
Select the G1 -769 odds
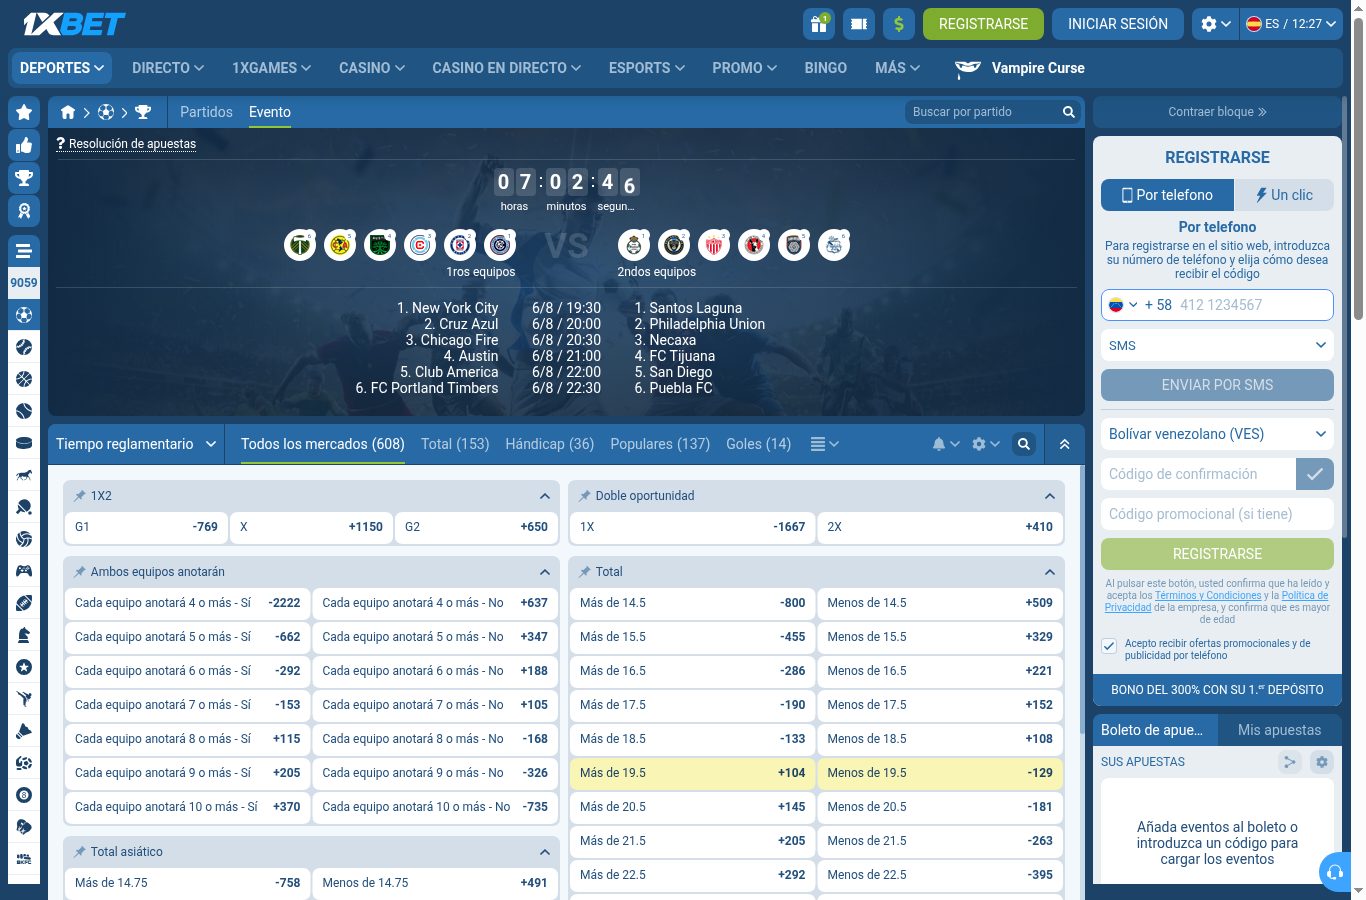146,527
